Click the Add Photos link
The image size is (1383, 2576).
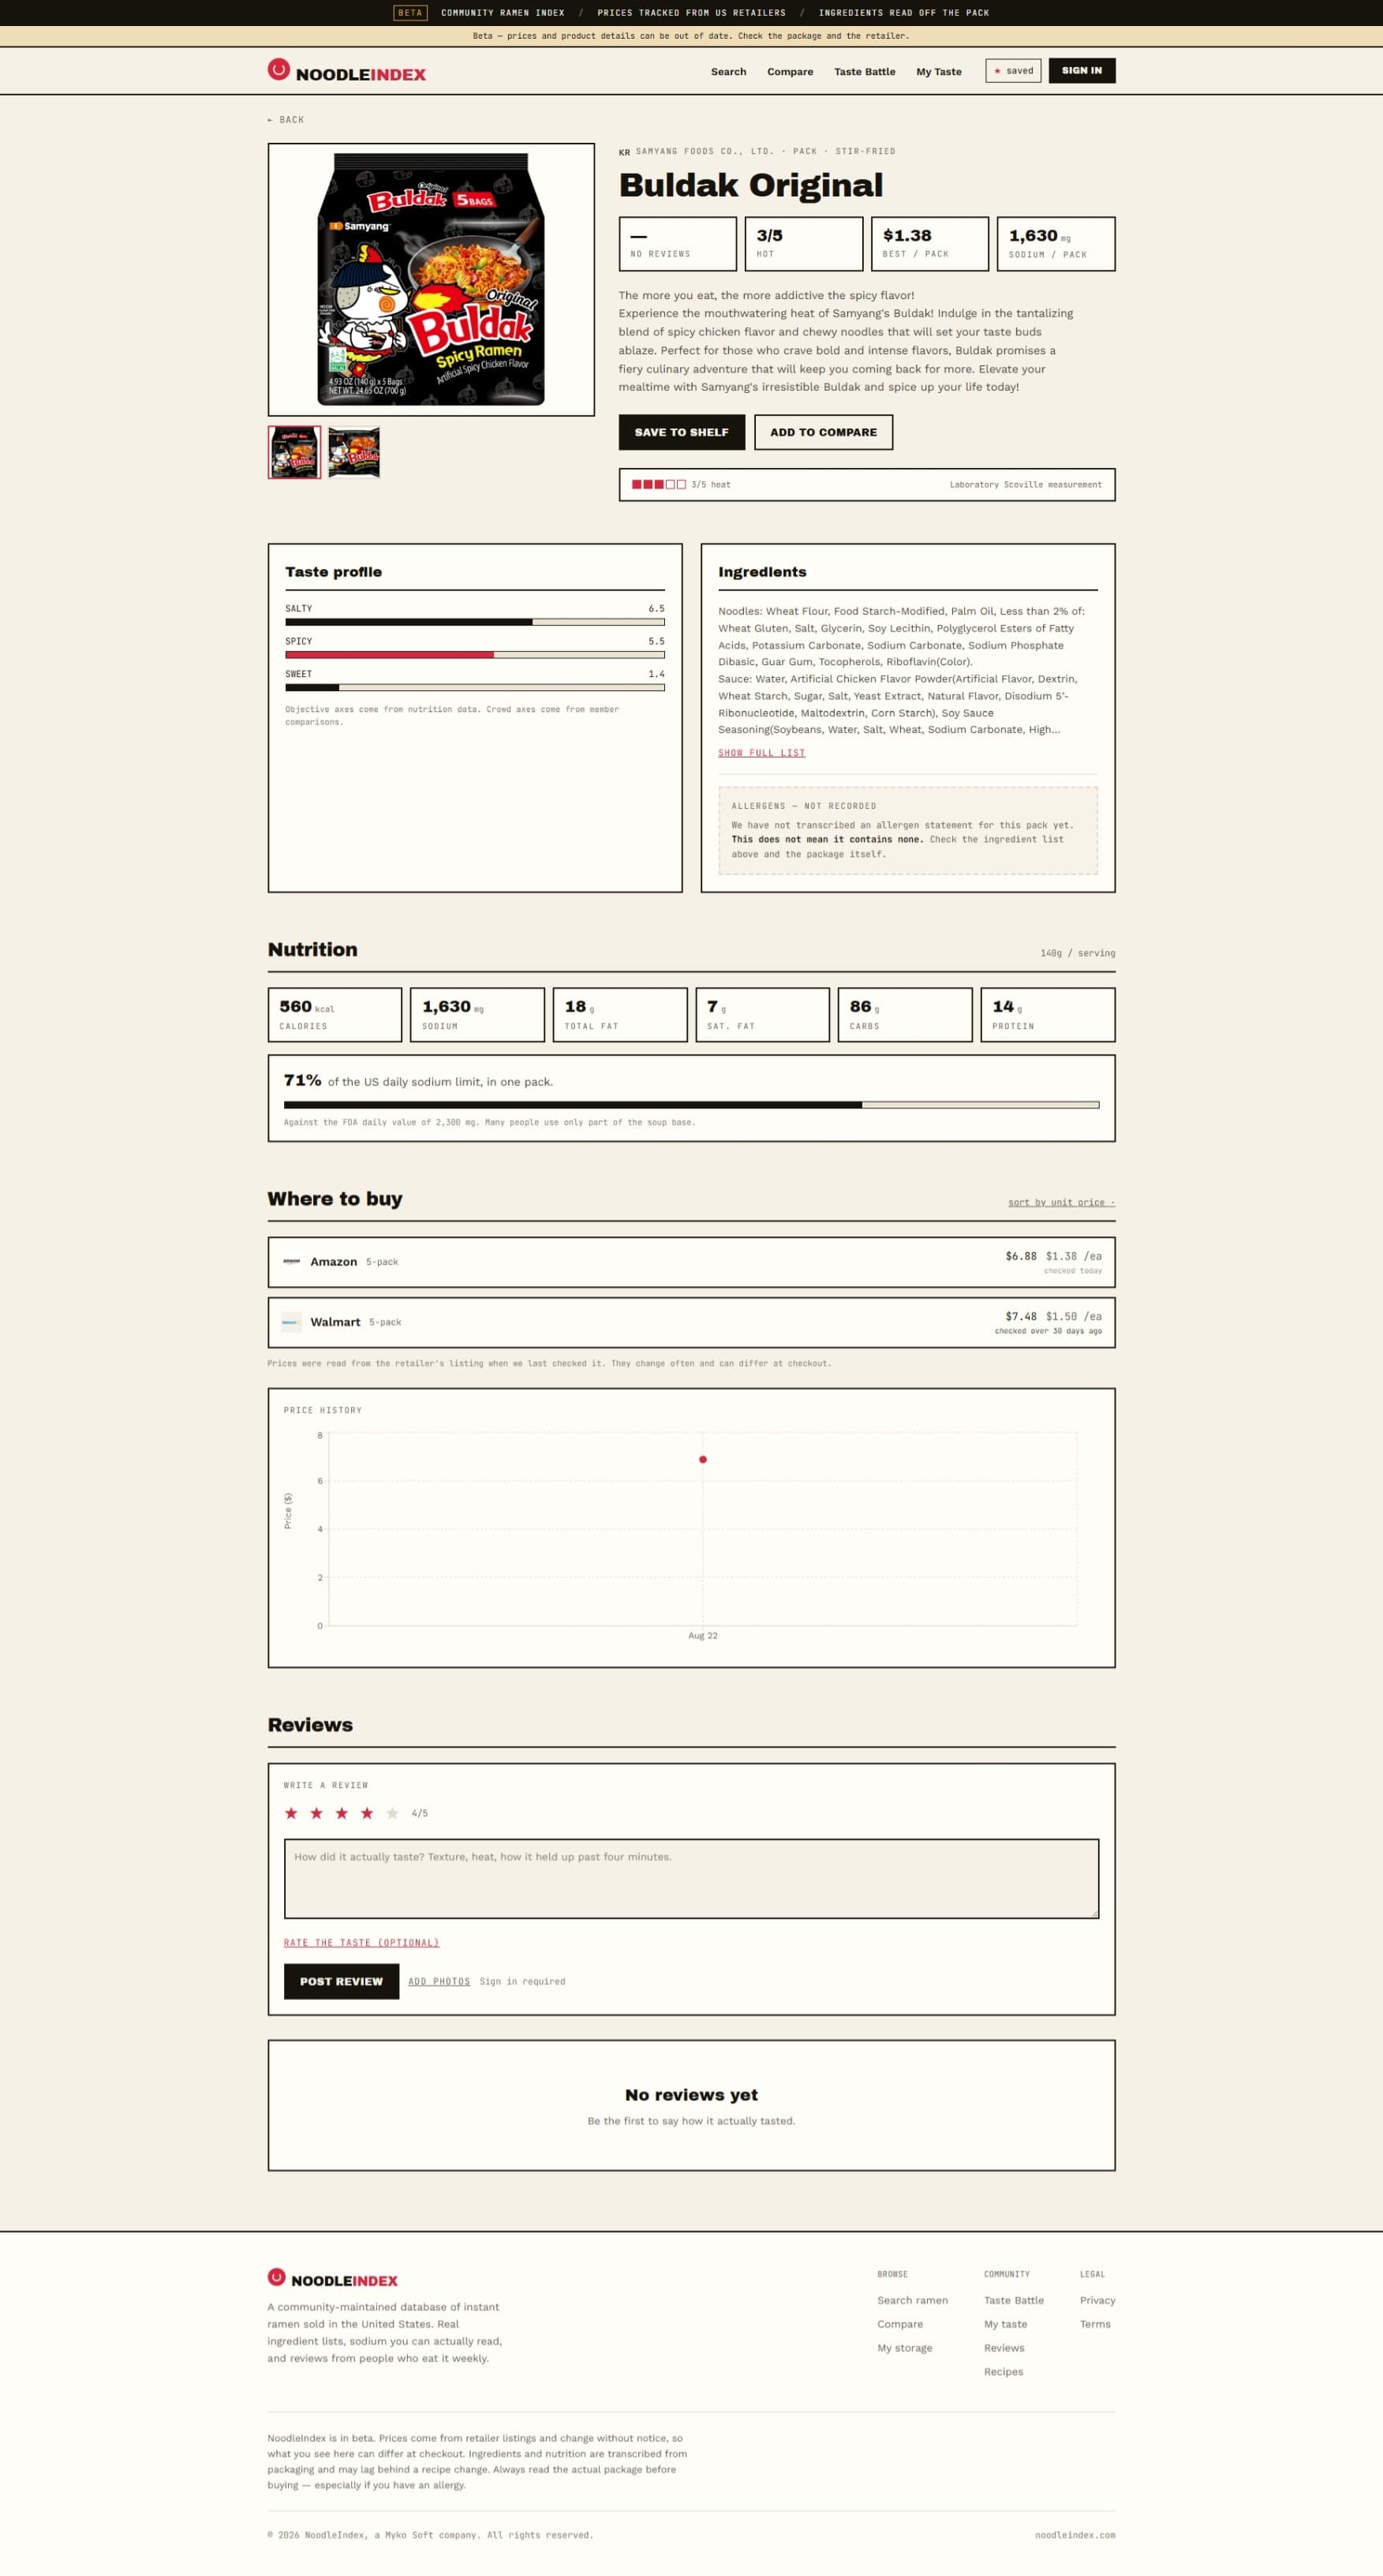[x=439, y=1981]
